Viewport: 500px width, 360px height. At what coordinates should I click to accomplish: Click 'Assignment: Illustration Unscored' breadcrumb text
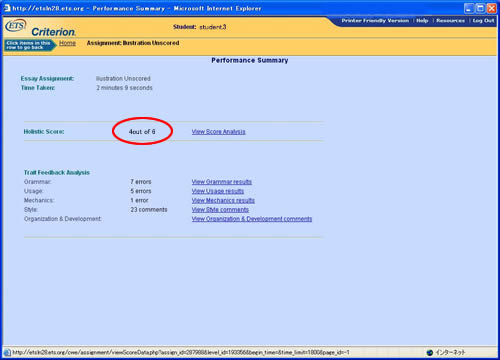click(133, 43)
